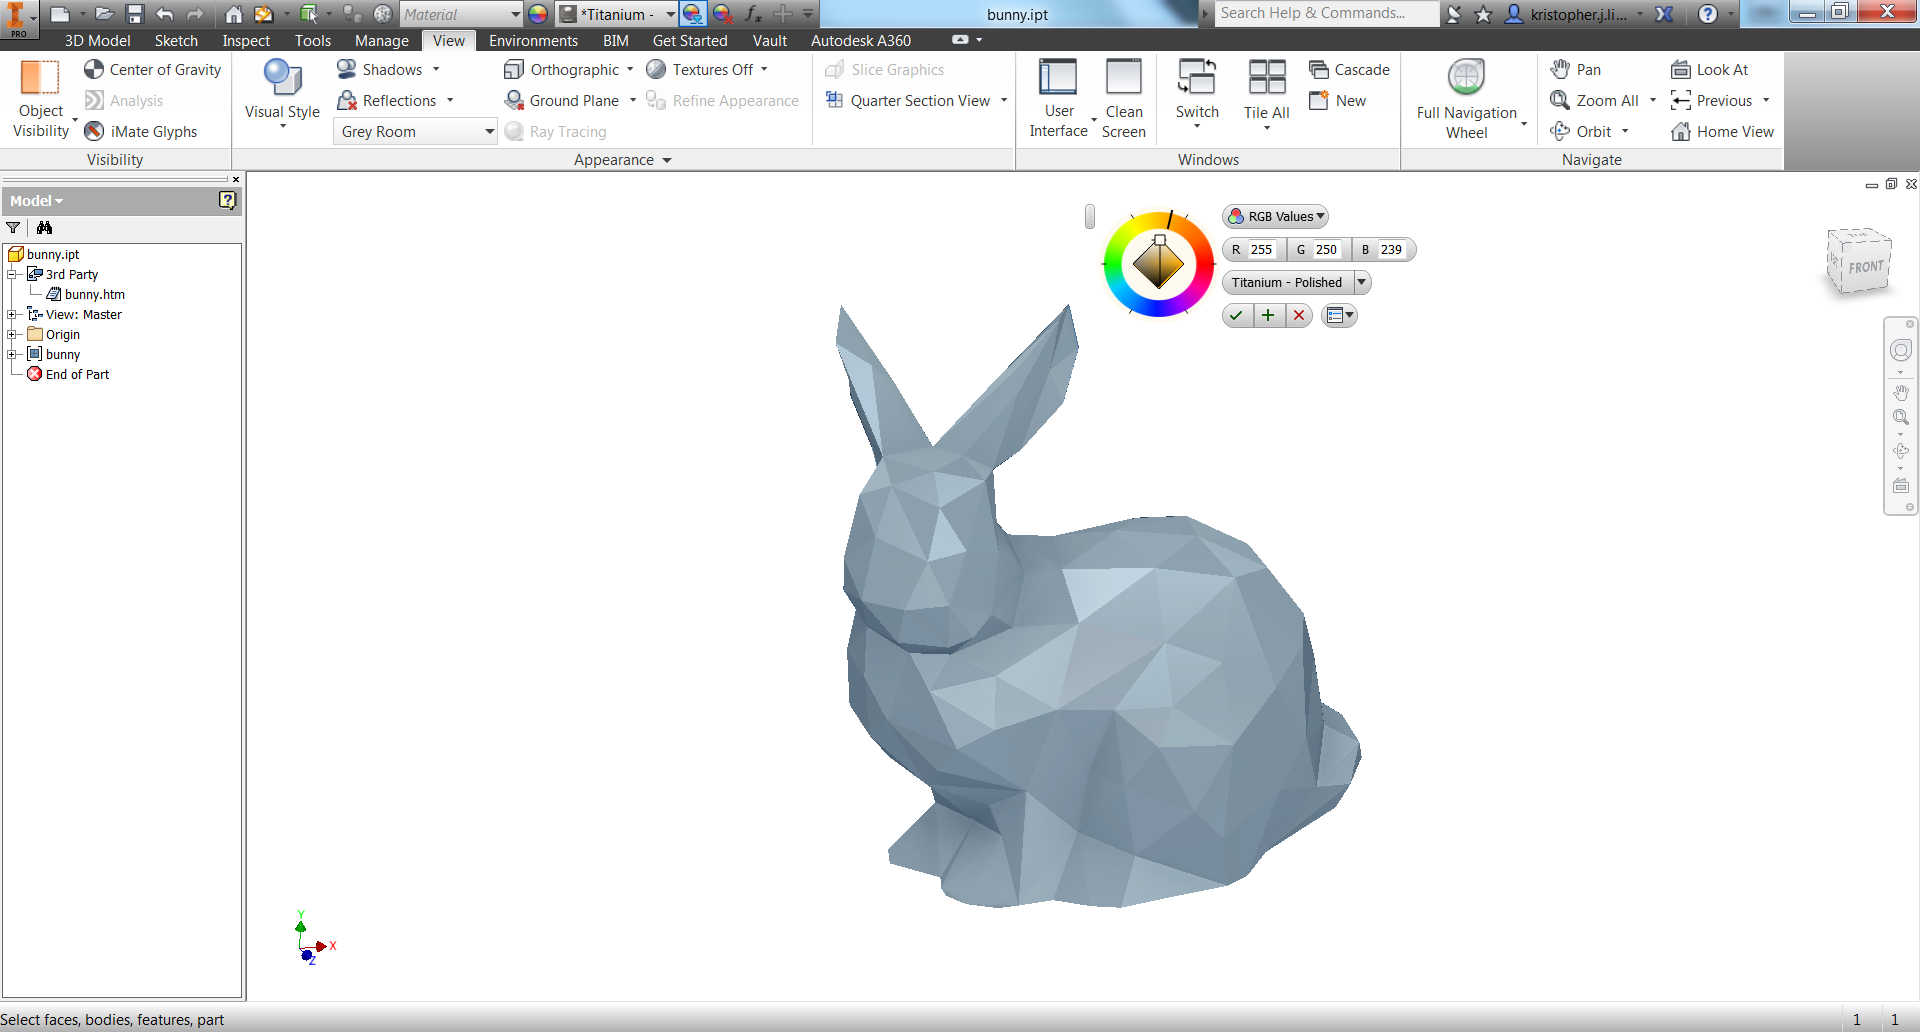
Task: Open the Environments ribbon tab
Action: click(533, 40)
